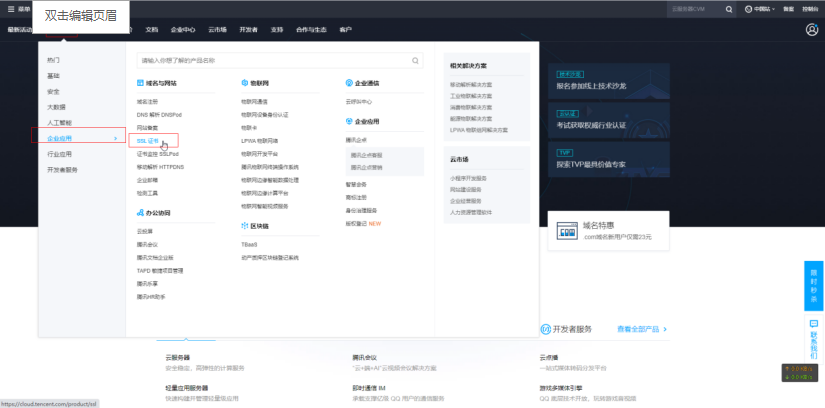
Task: Click the search icon in the product search box
Action: click(x=416, y=61)
